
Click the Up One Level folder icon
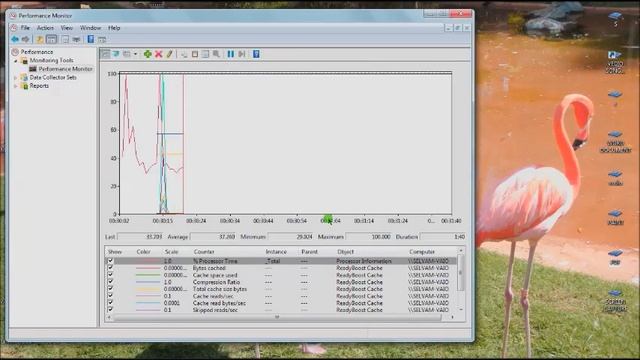(x=40, y=39)
